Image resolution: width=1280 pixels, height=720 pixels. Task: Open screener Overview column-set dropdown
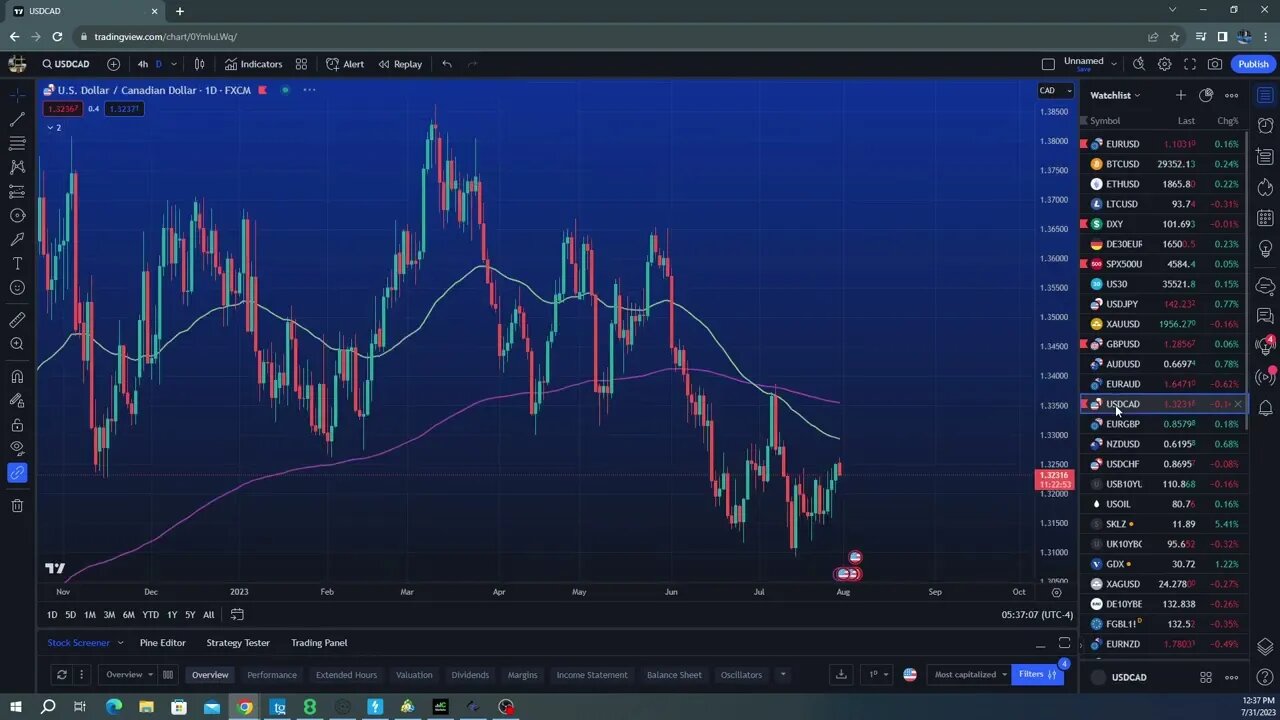130,674
